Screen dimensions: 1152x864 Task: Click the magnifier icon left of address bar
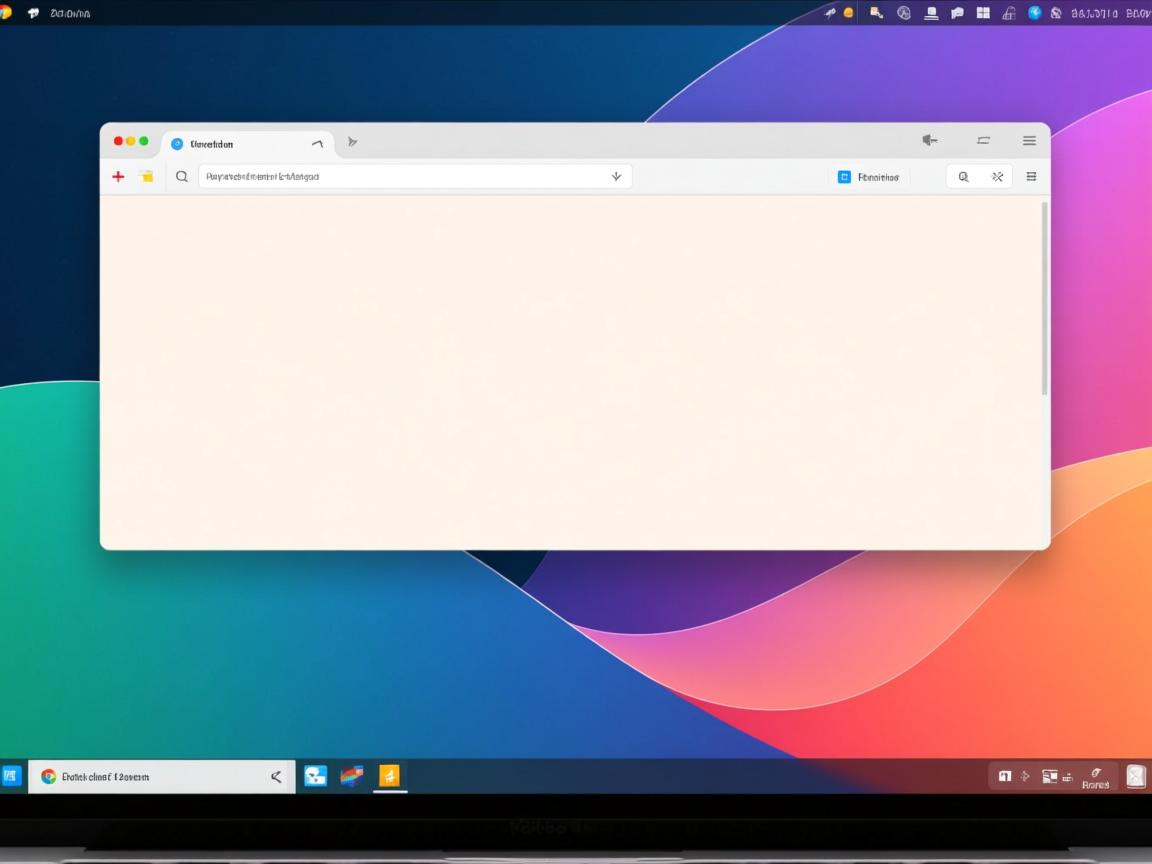coord(182,176)
